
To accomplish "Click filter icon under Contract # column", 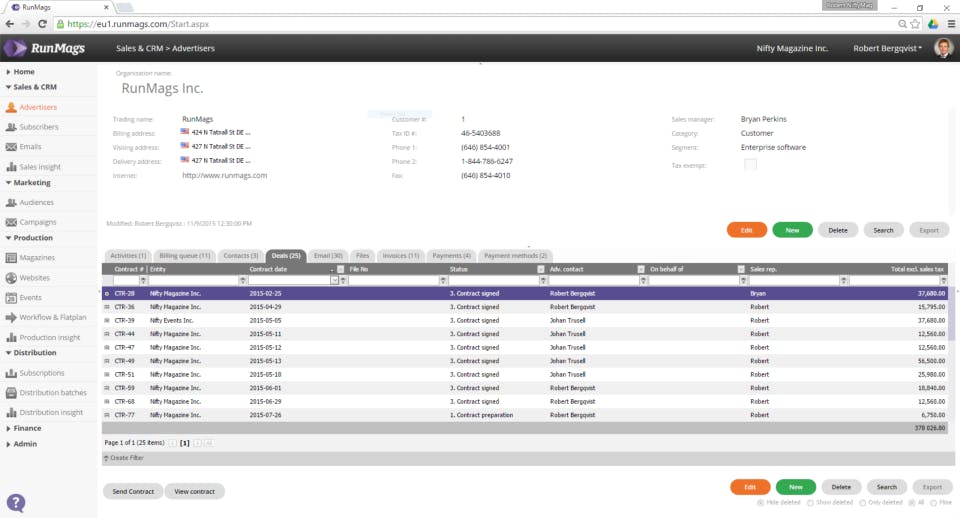I will (x=143, y=280).
